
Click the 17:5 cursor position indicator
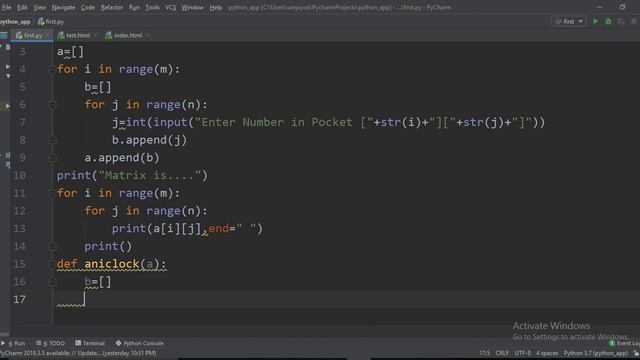pyautogui.click(x=484, y=353)
